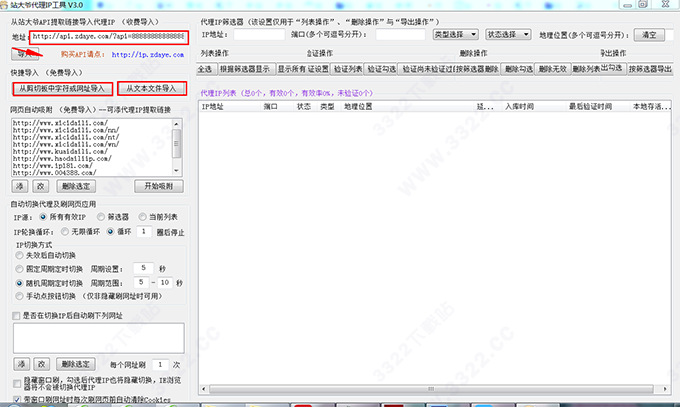Click the IP地址 filter input field

coord(259,35)
